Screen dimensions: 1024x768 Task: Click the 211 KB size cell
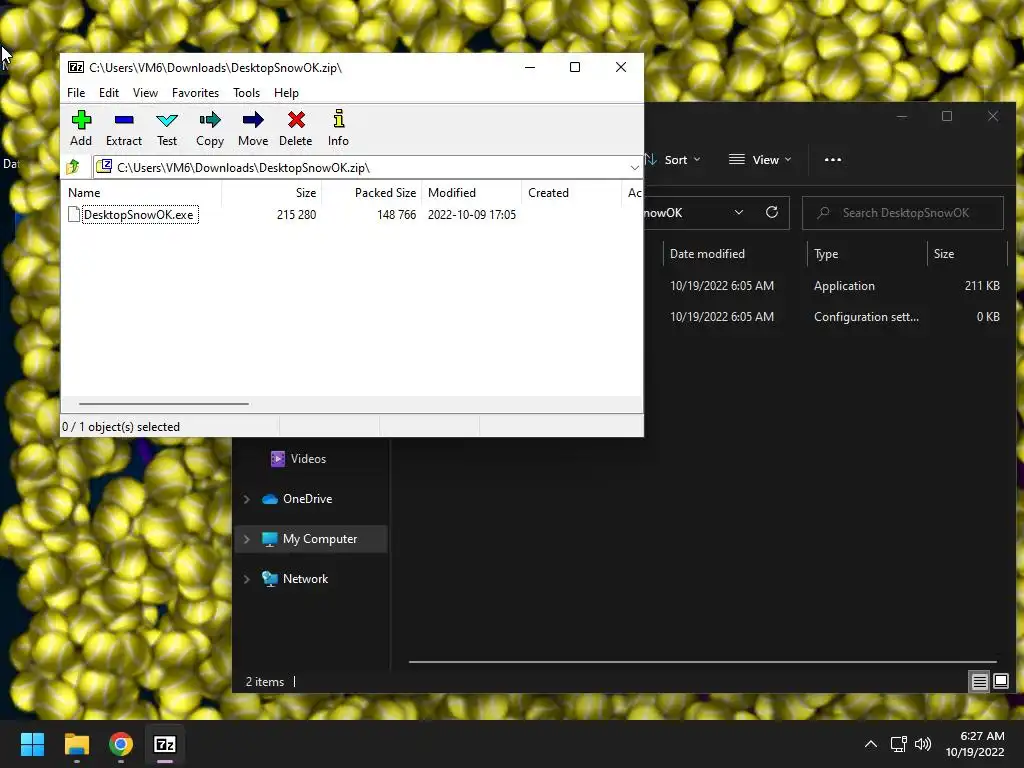(982, 285)
